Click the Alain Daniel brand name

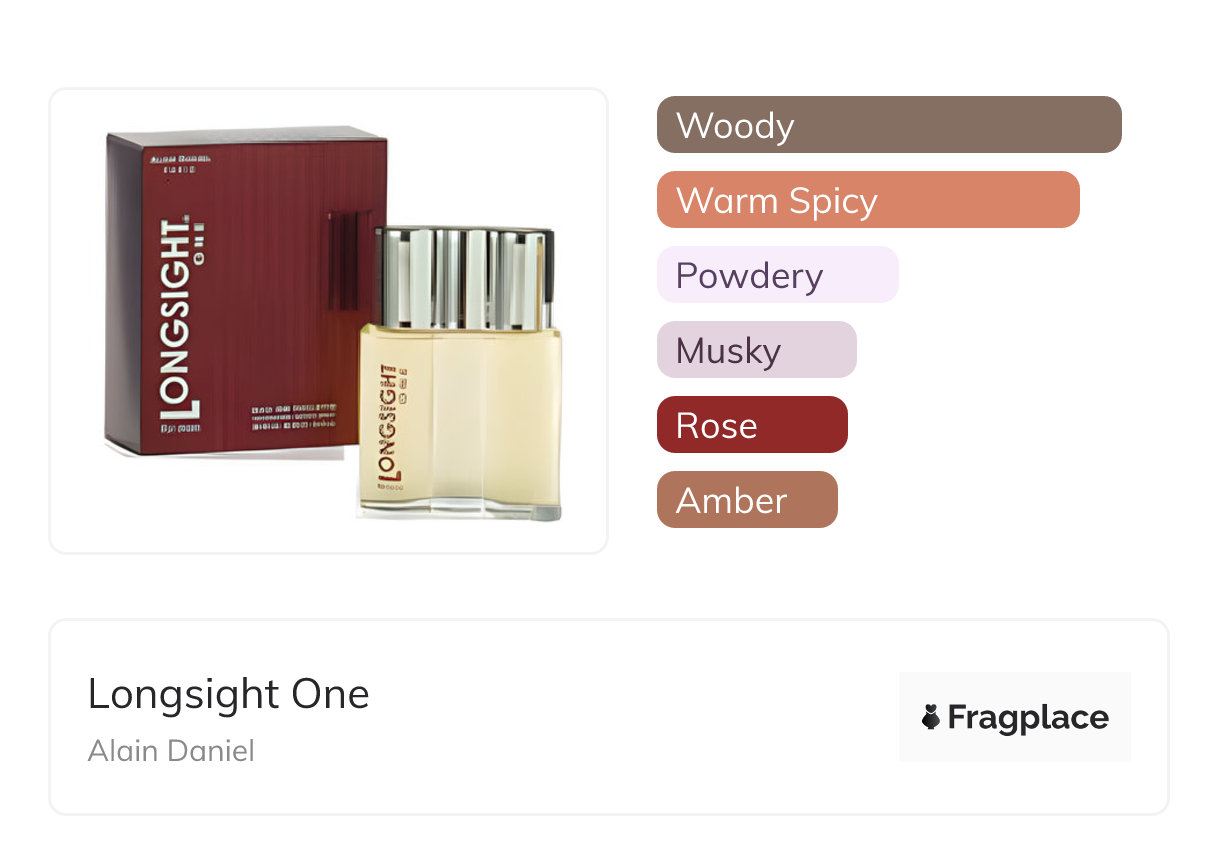[171, 750]
